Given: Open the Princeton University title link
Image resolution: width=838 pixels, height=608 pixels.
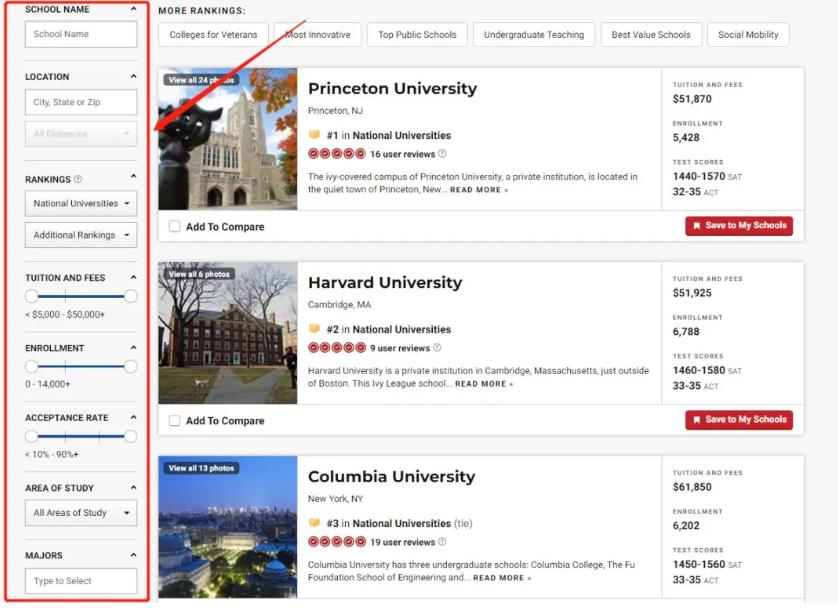Looking at the screenshot, I should [392, 88].
